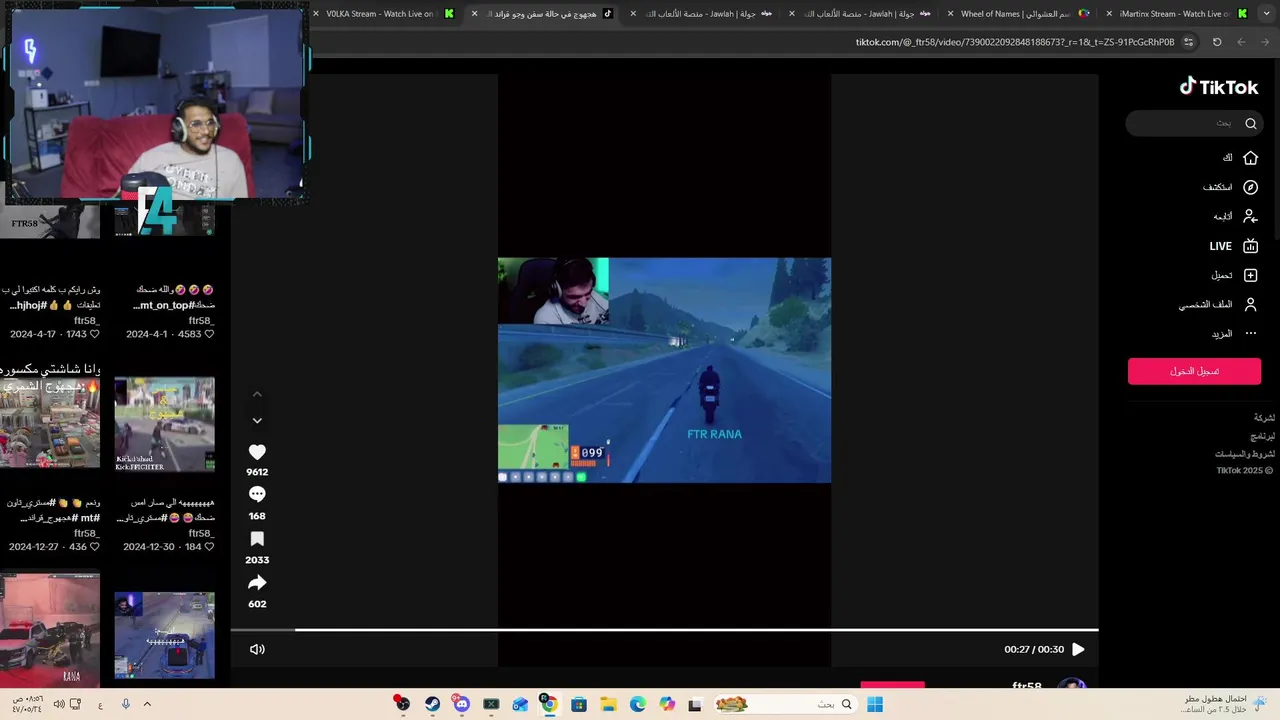
Task: Click the microphone icon in system tray
Action: click(126, 705)
